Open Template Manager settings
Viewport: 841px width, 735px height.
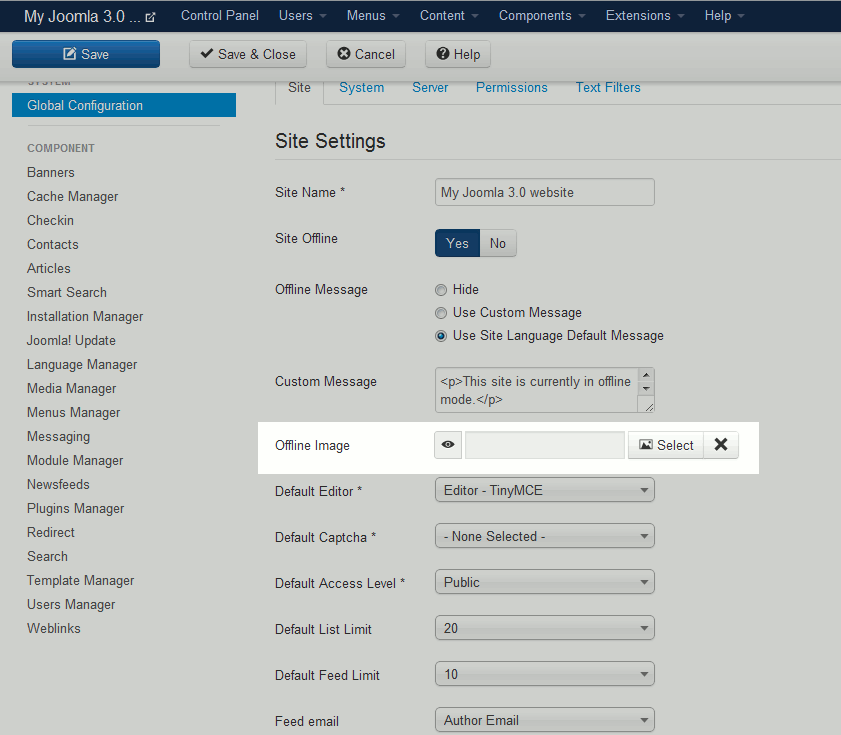pos(80,580)
